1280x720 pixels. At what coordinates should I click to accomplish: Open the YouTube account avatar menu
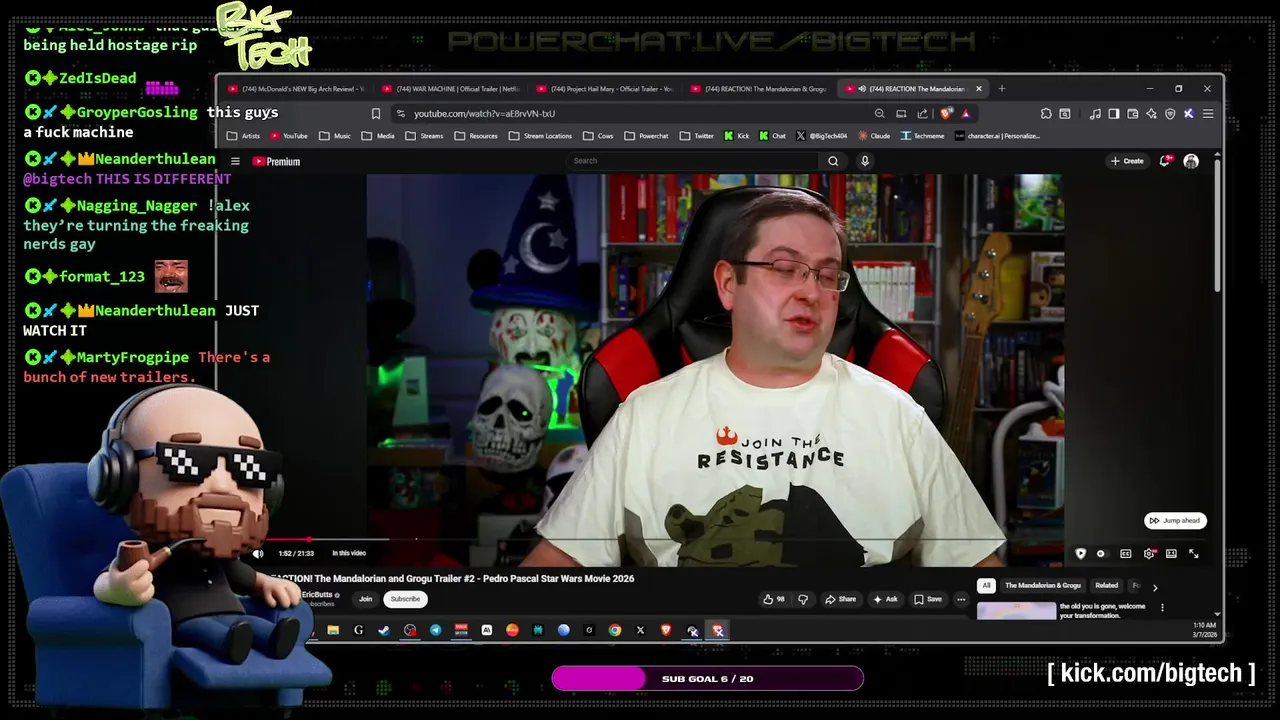click(1191, 161)
